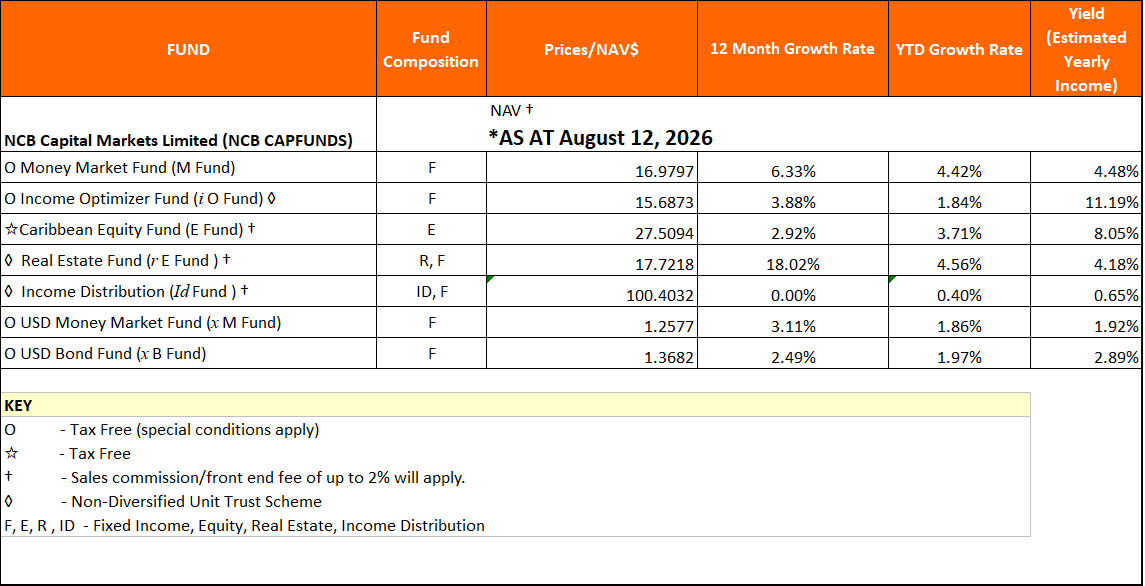Click the 0.00% growth rate cell
Image resolution: width=1145 pixels, height=586 pixels.
(793, 292)
